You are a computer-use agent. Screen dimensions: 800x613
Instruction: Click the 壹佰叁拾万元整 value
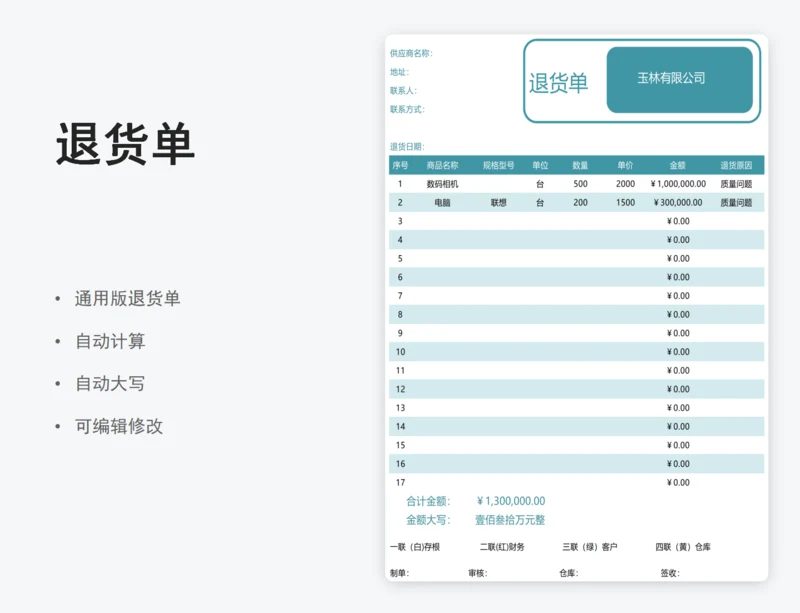[510, 520]
